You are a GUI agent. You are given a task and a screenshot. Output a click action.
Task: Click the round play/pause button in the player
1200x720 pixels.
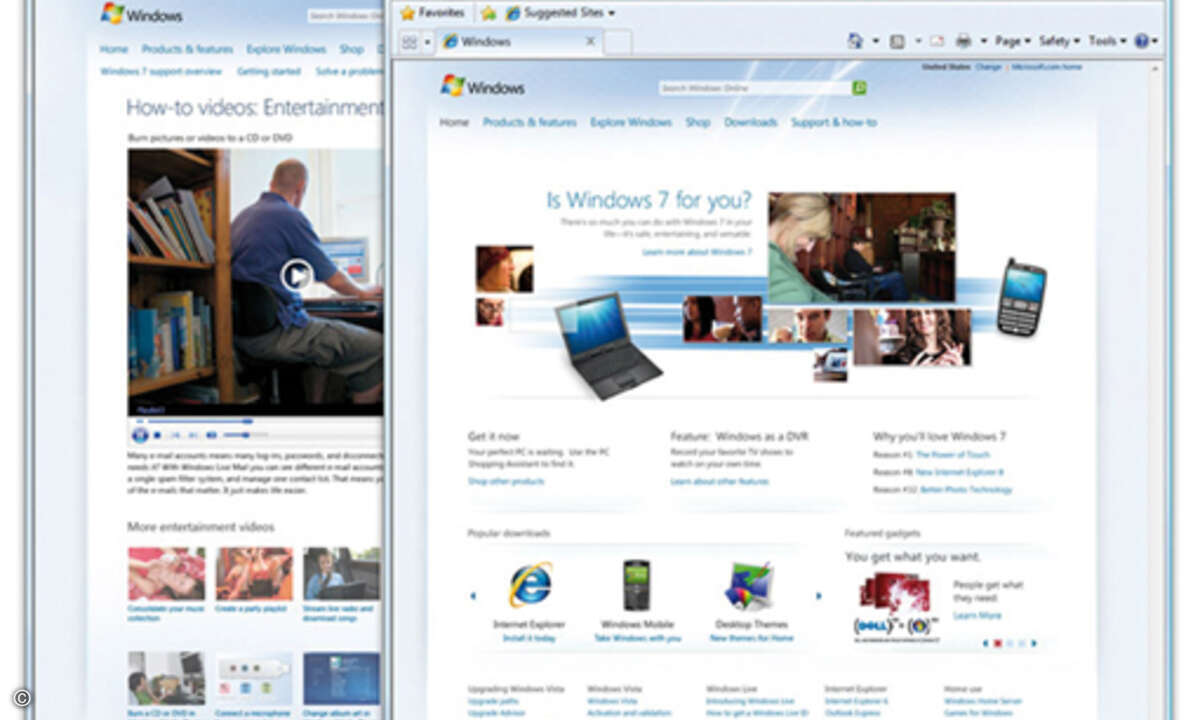pos(140,435)
